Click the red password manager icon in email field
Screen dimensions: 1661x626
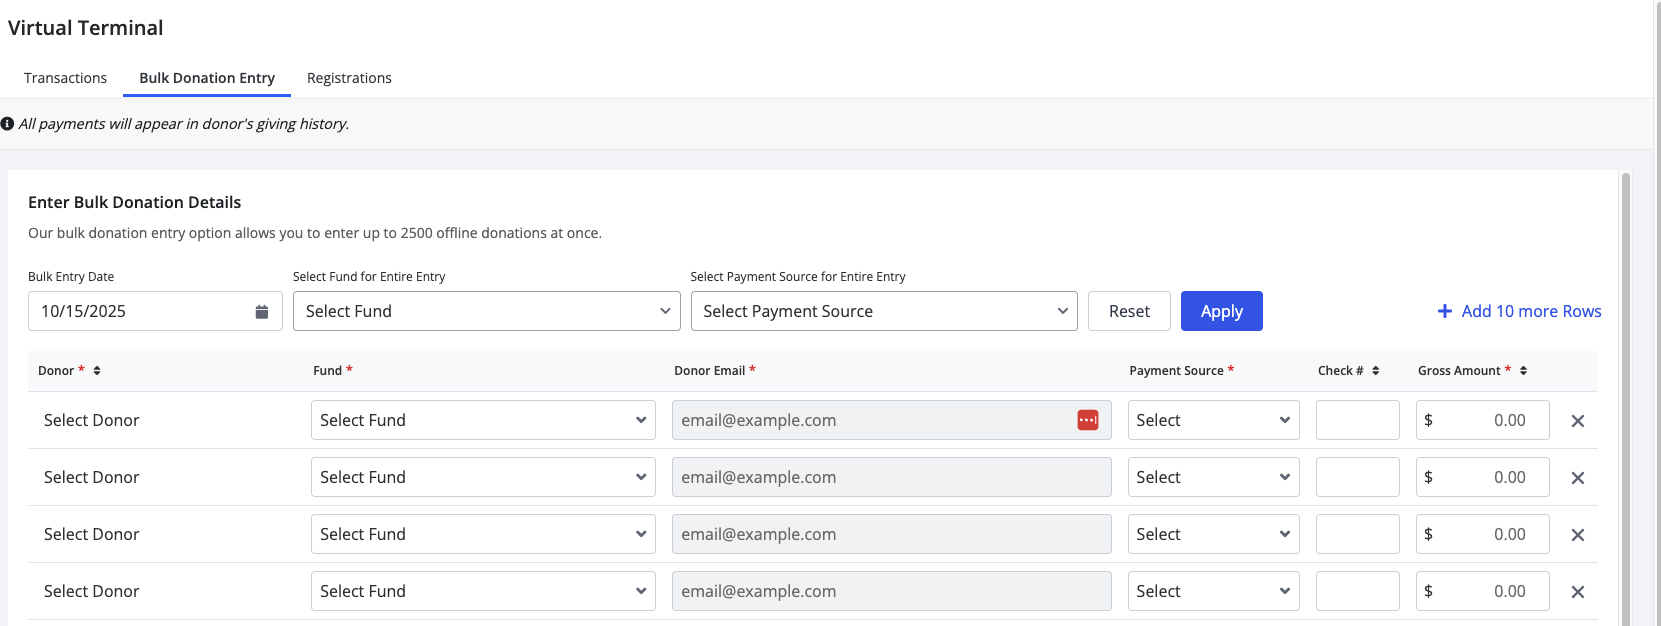point(1088,420)
